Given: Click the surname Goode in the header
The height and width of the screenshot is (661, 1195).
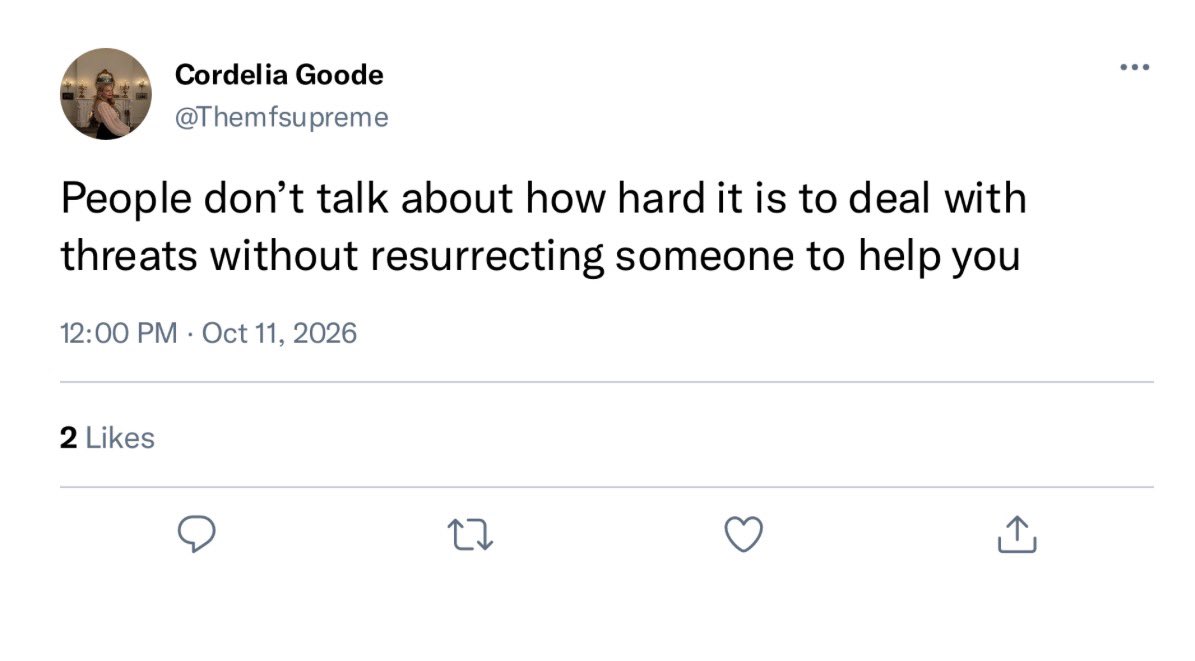Looking at the screenshot, I should point(339,75).
